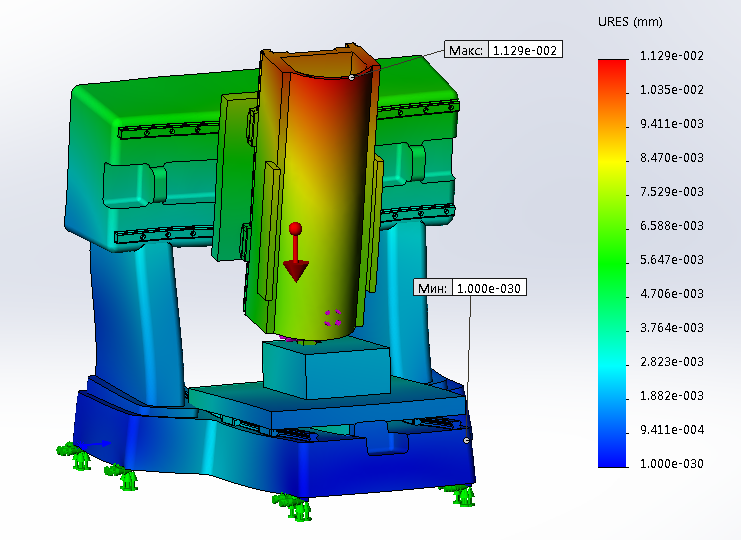Click legend value 9.411e-003
Viewport: 741px width, 540px height.
(672, 124)
